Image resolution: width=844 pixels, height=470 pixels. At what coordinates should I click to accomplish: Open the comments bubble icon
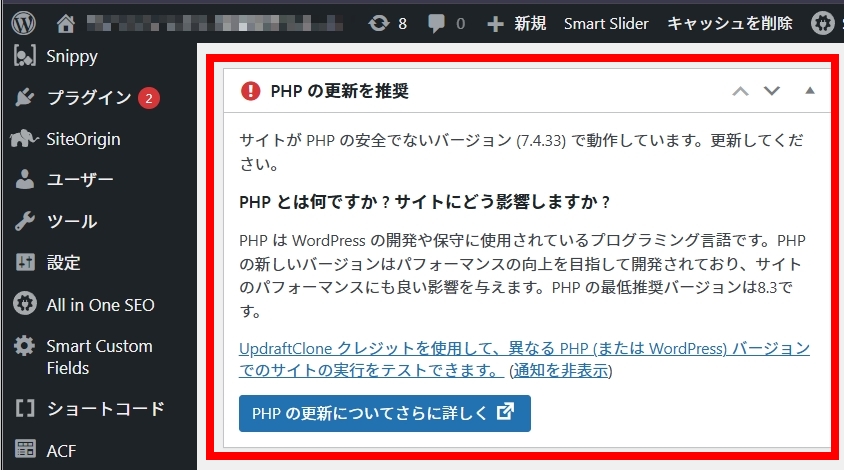(436, 24)
